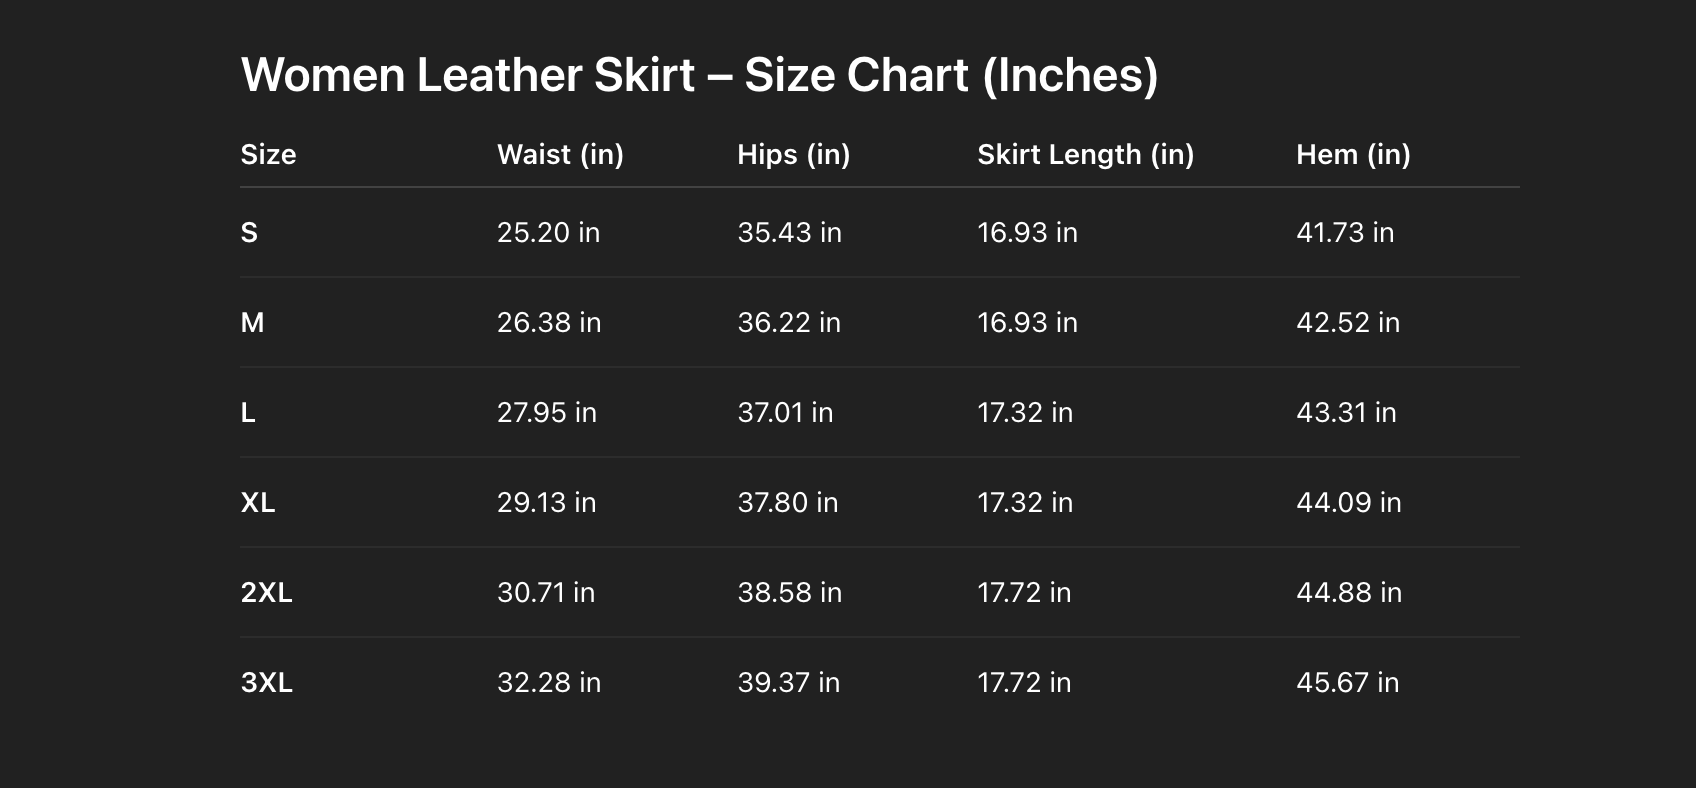Select the 2XL size row label
The image size is (1696, 788).
[266, 592]
